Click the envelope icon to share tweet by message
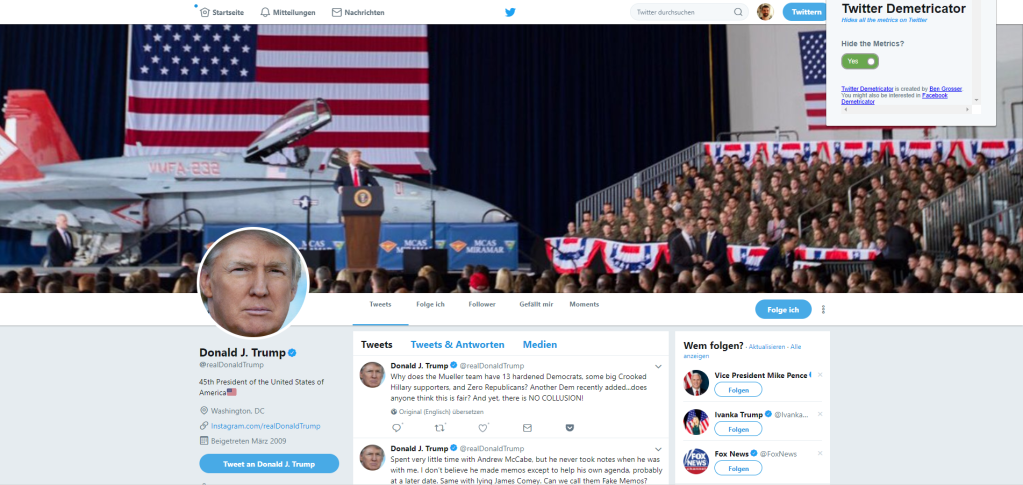Screen dimensions: 1023x485 point(527,428)
